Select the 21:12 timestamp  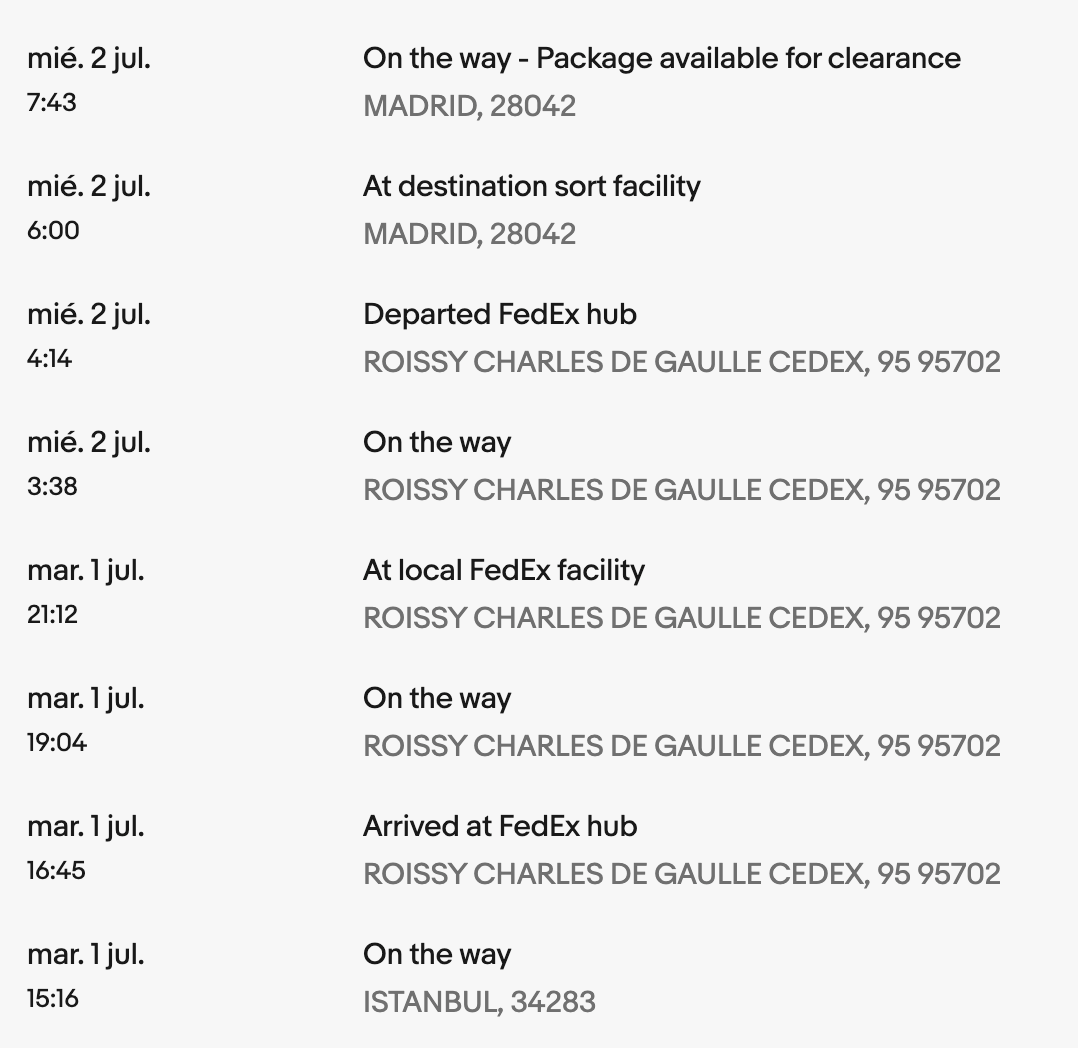click(x=52, y=615)
